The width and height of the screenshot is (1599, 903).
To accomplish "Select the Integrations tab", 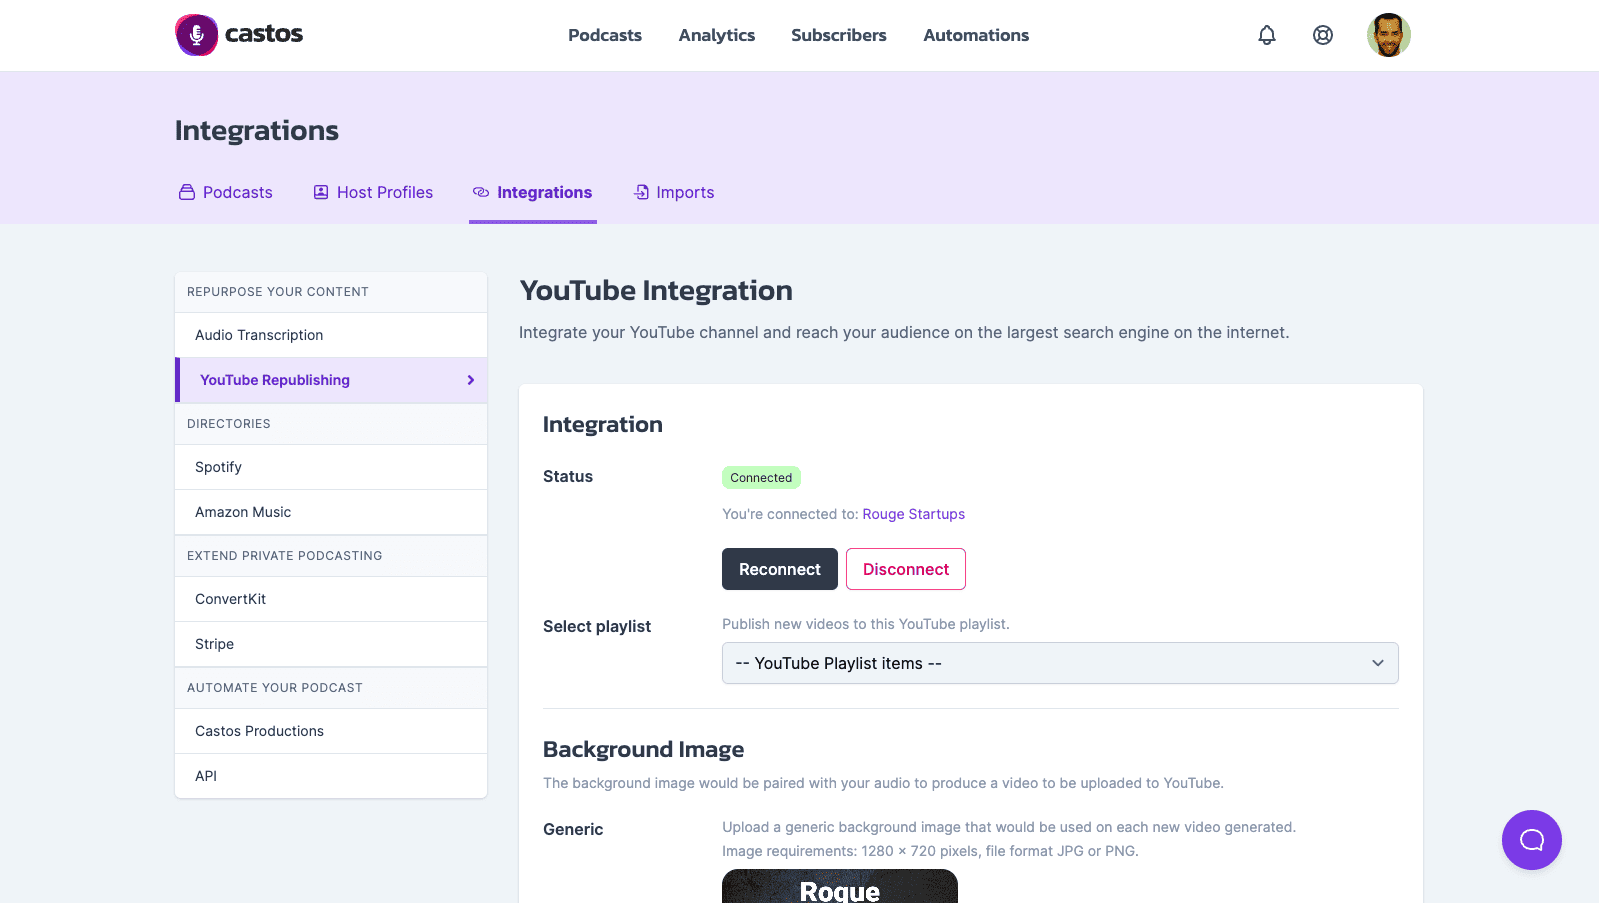I will click(x=533, y=192).
